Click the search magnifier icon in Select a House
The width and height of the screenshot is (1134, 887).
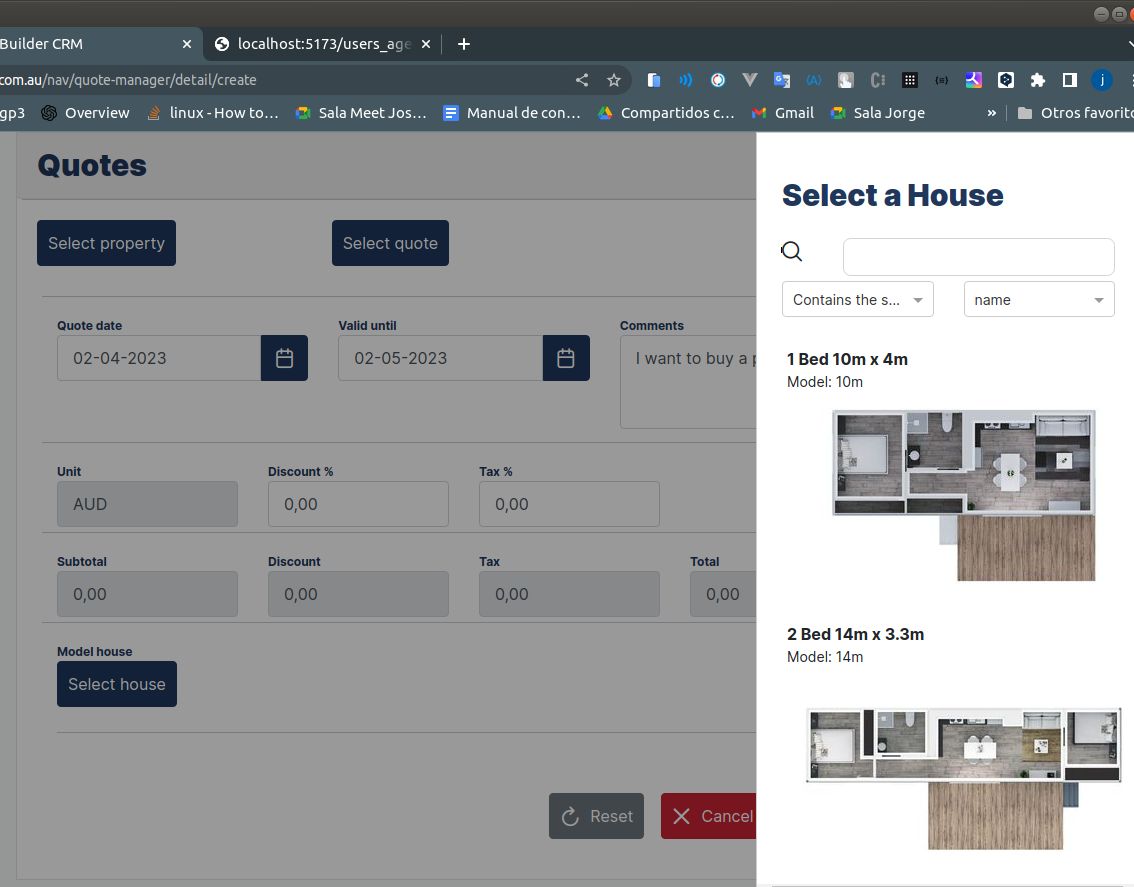[x=792, y=252]
